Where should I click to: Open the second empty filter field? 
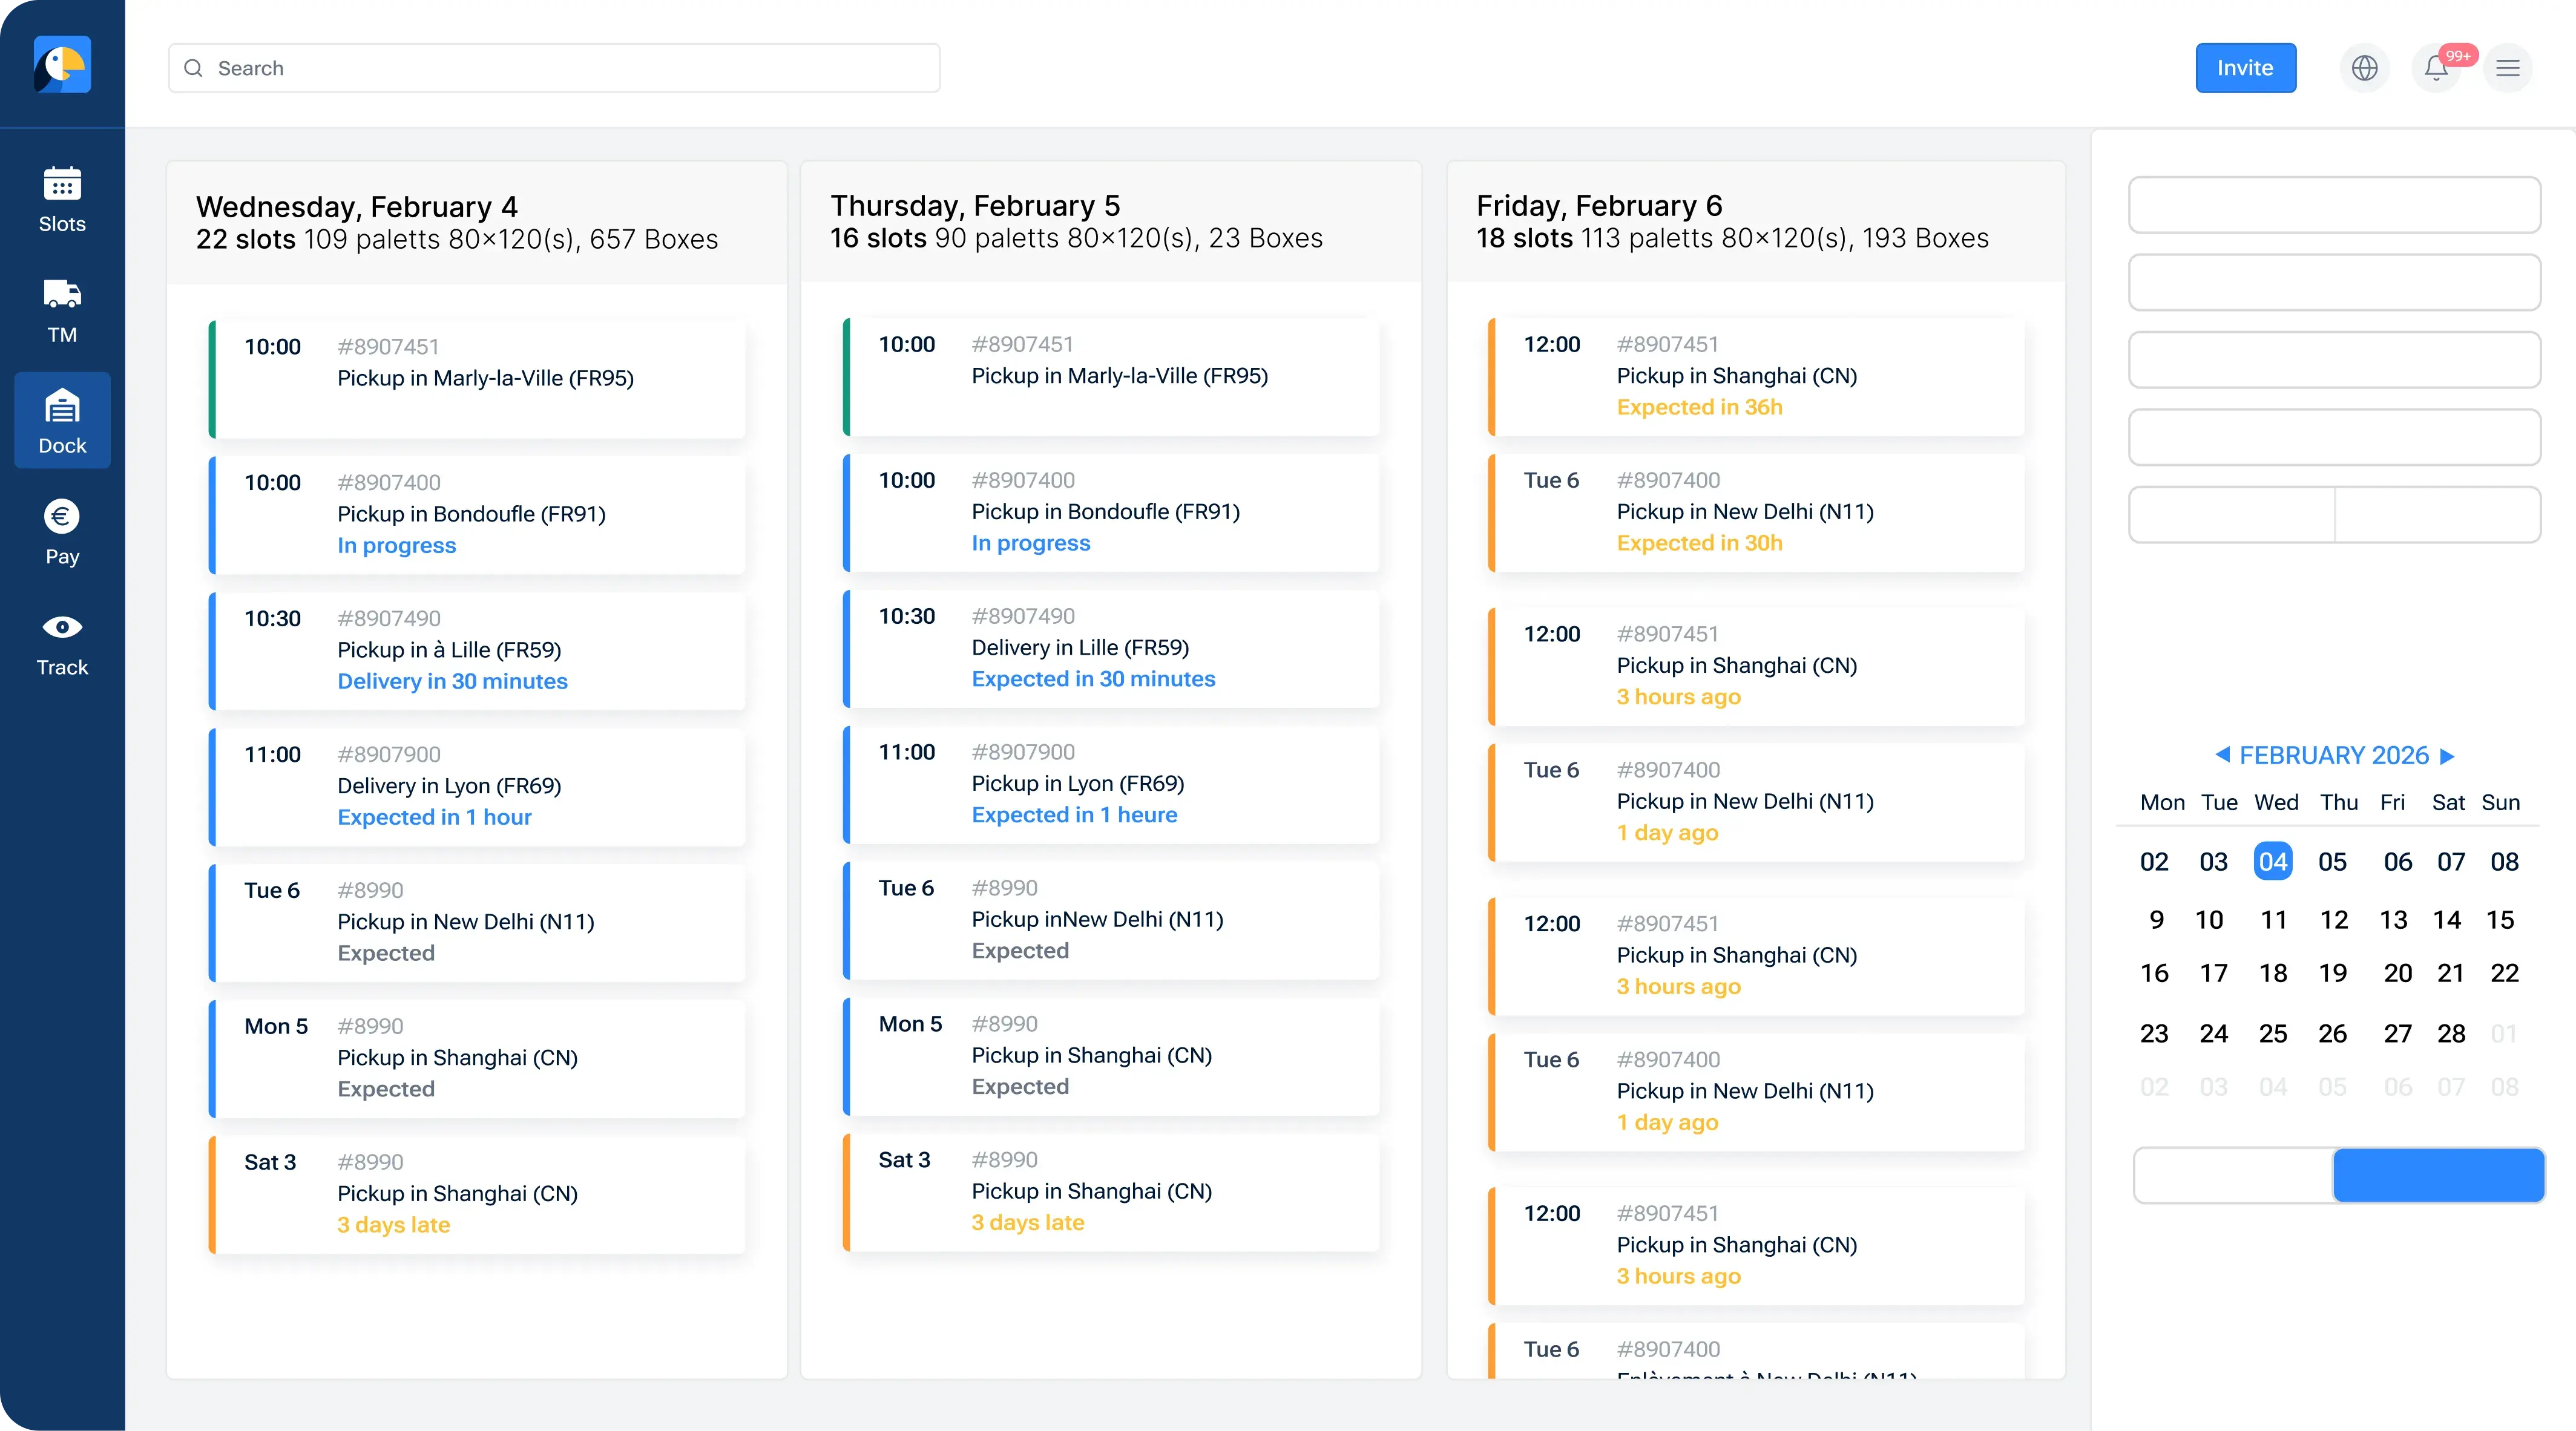coord(2334,282)
